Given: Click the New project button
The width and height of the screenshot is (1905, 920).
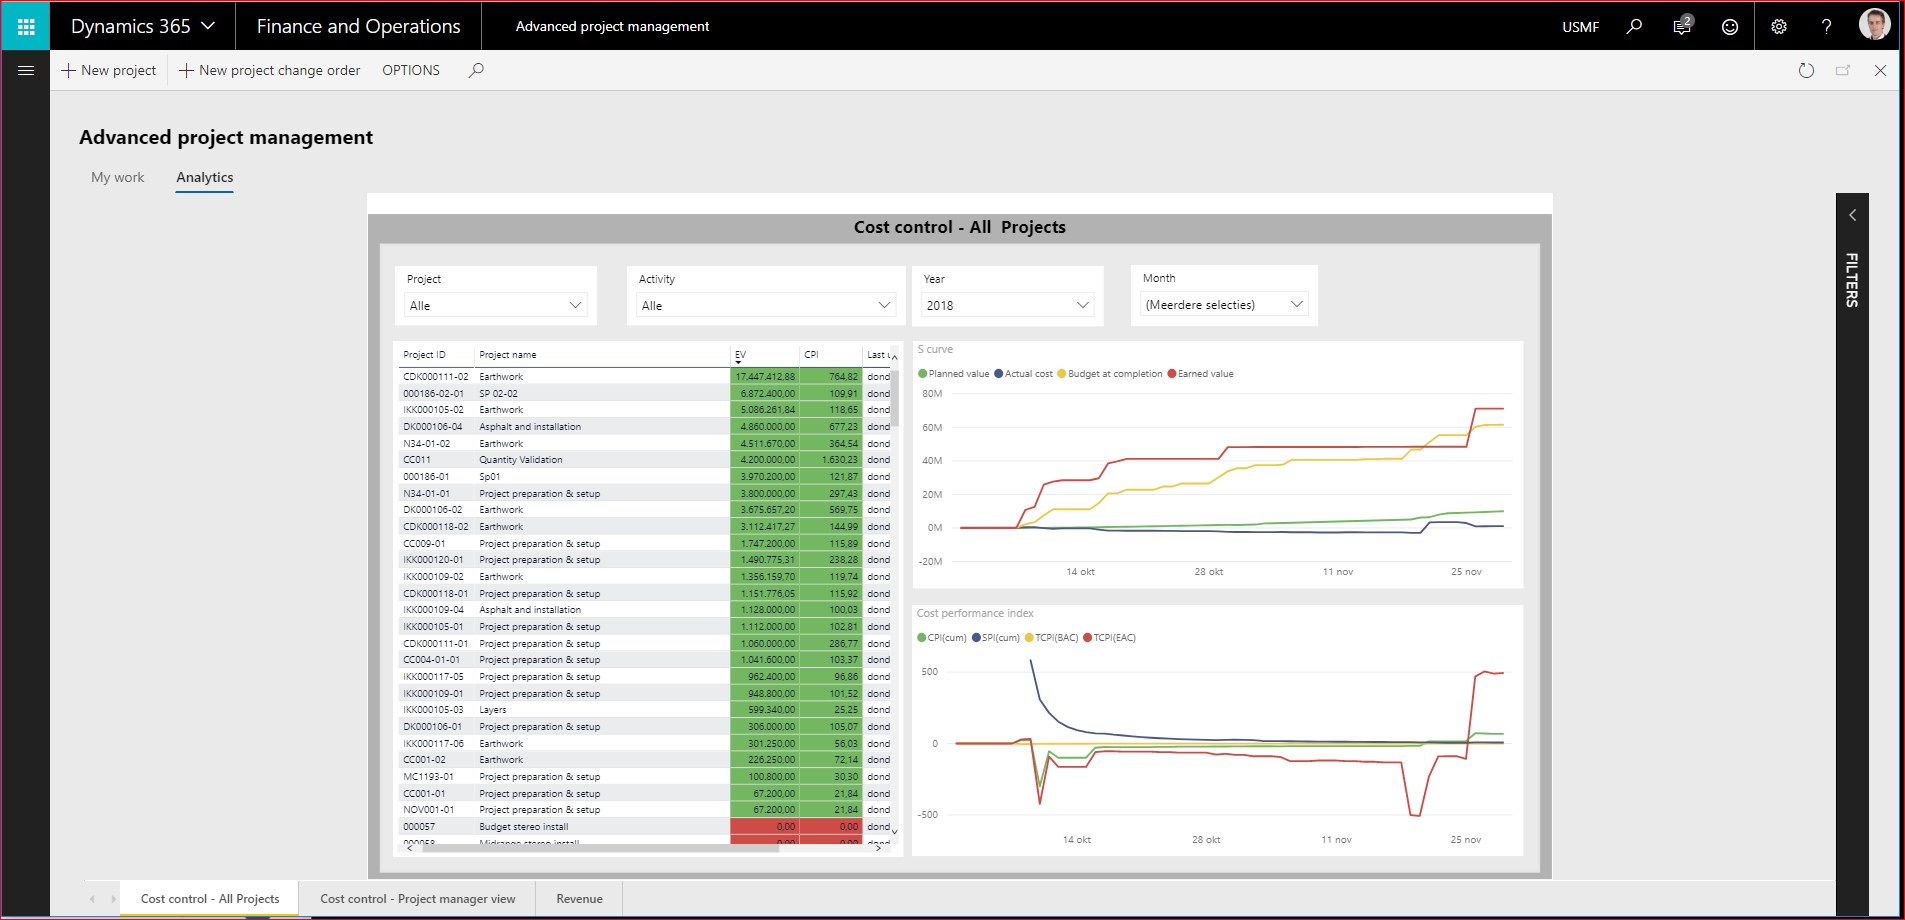Looking at the screenshot, I should pyautogui.click(x=109, y=70).
